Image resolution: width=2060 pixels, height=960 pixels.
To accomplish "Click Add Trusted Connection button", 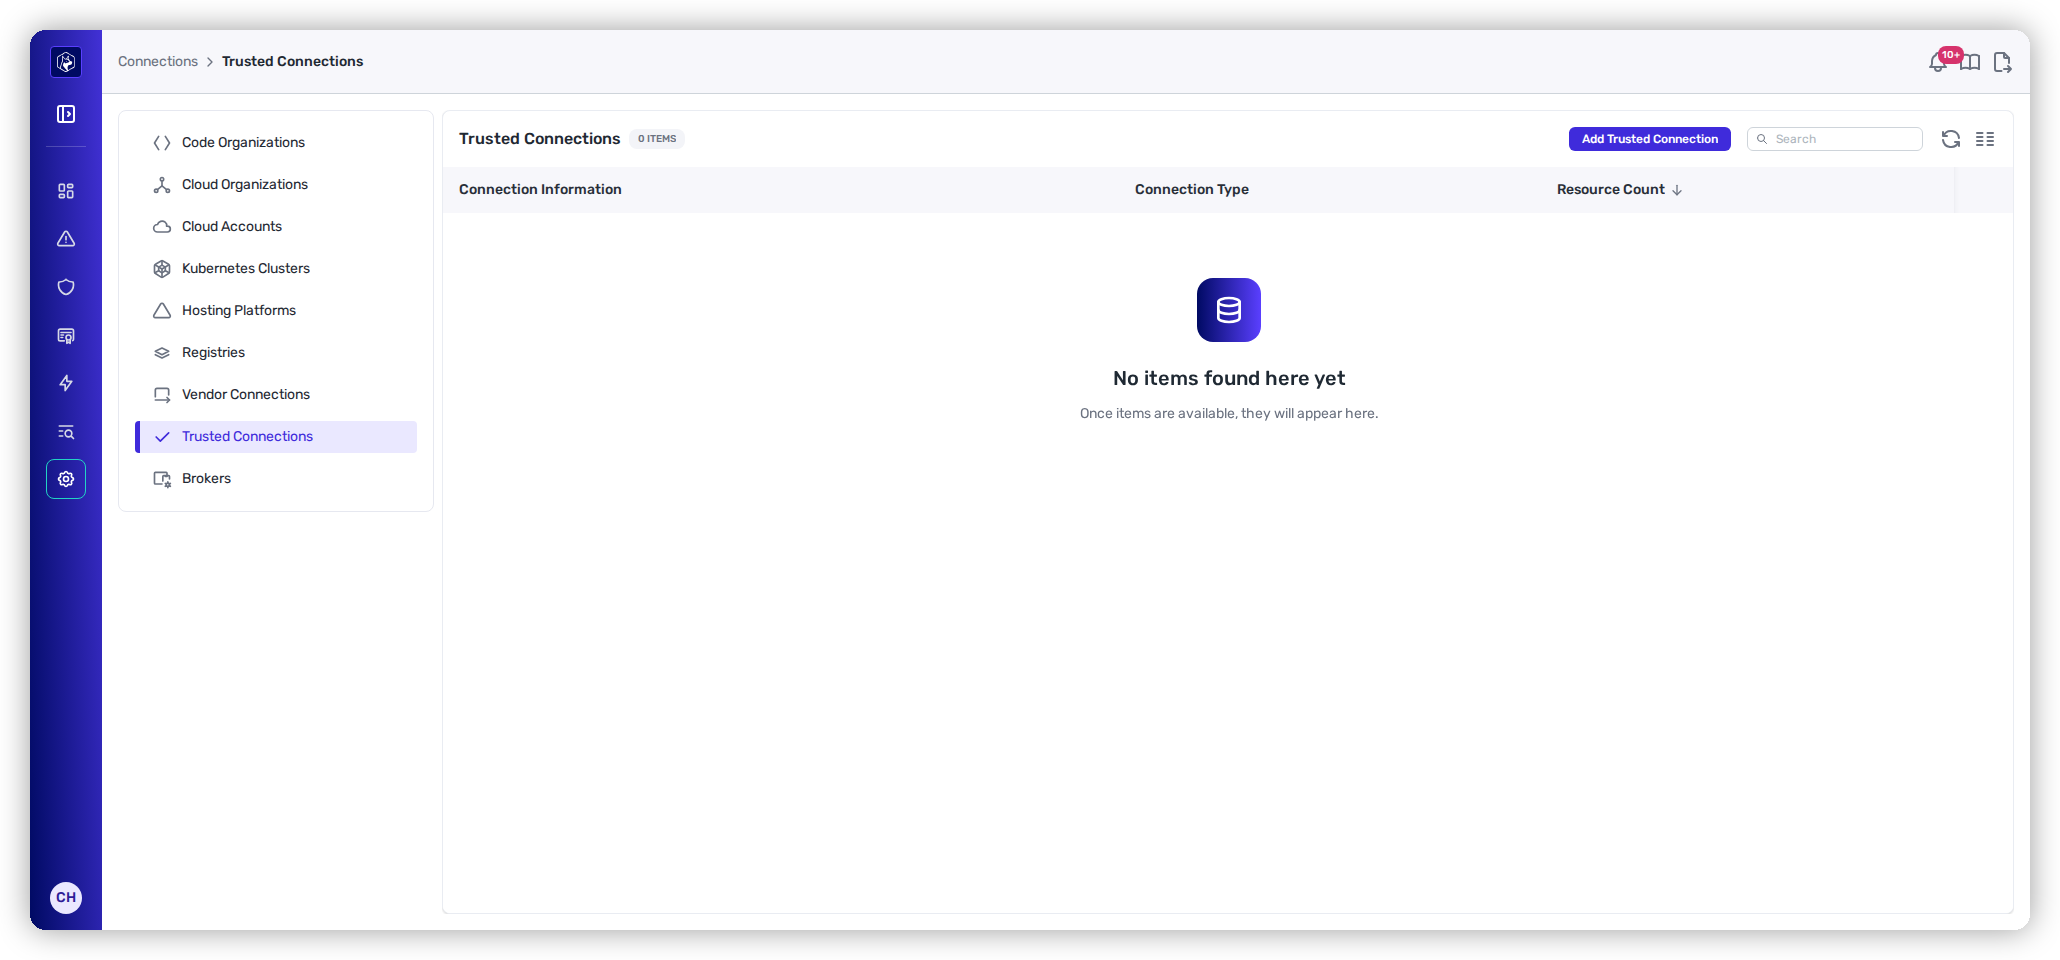I will [1650, 139].
